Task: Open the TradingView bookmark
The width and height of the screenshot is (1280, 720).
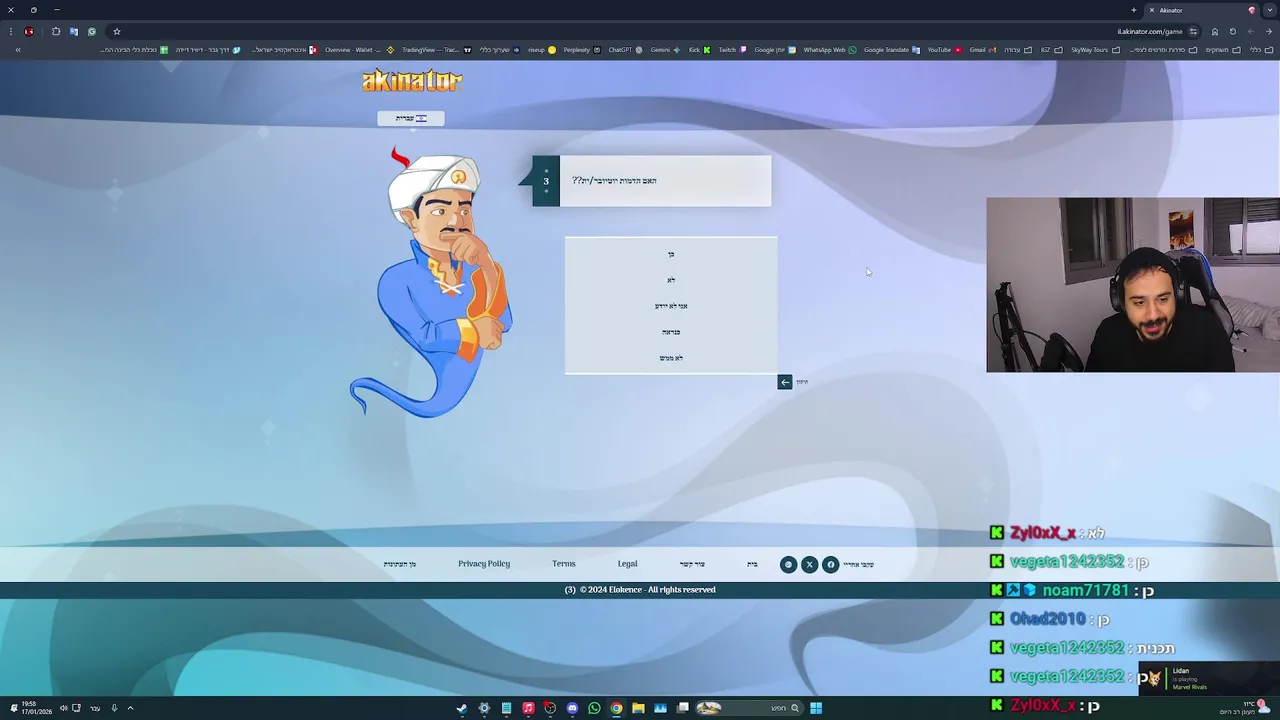Action: click(x=436, y=49)
